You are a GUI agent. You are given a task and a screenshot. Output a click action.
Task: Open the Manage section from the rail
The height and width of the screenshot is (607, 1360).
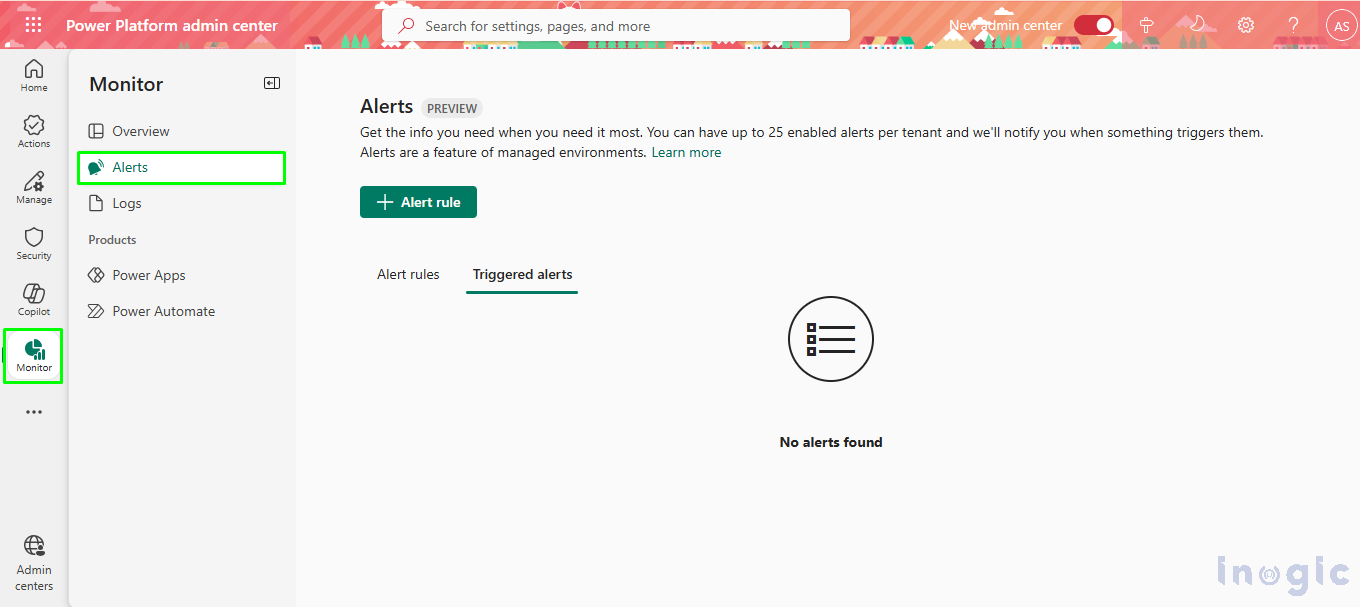pyautogui.click(x=33, y=186)
